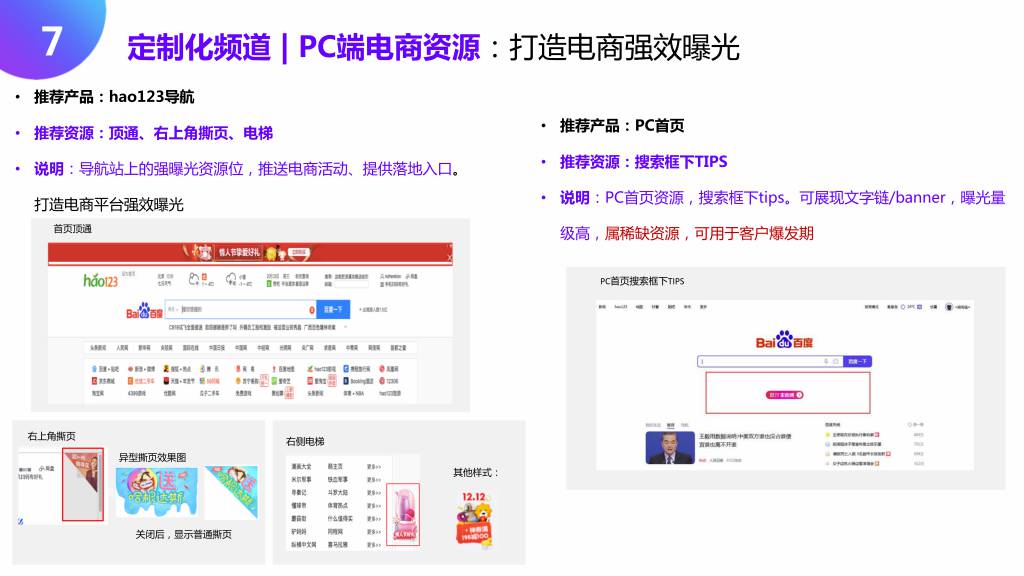Click the Baidu logo beside the hao123 search box
Viewport: 1024px width, 576px height.
[x=144, y=311]
